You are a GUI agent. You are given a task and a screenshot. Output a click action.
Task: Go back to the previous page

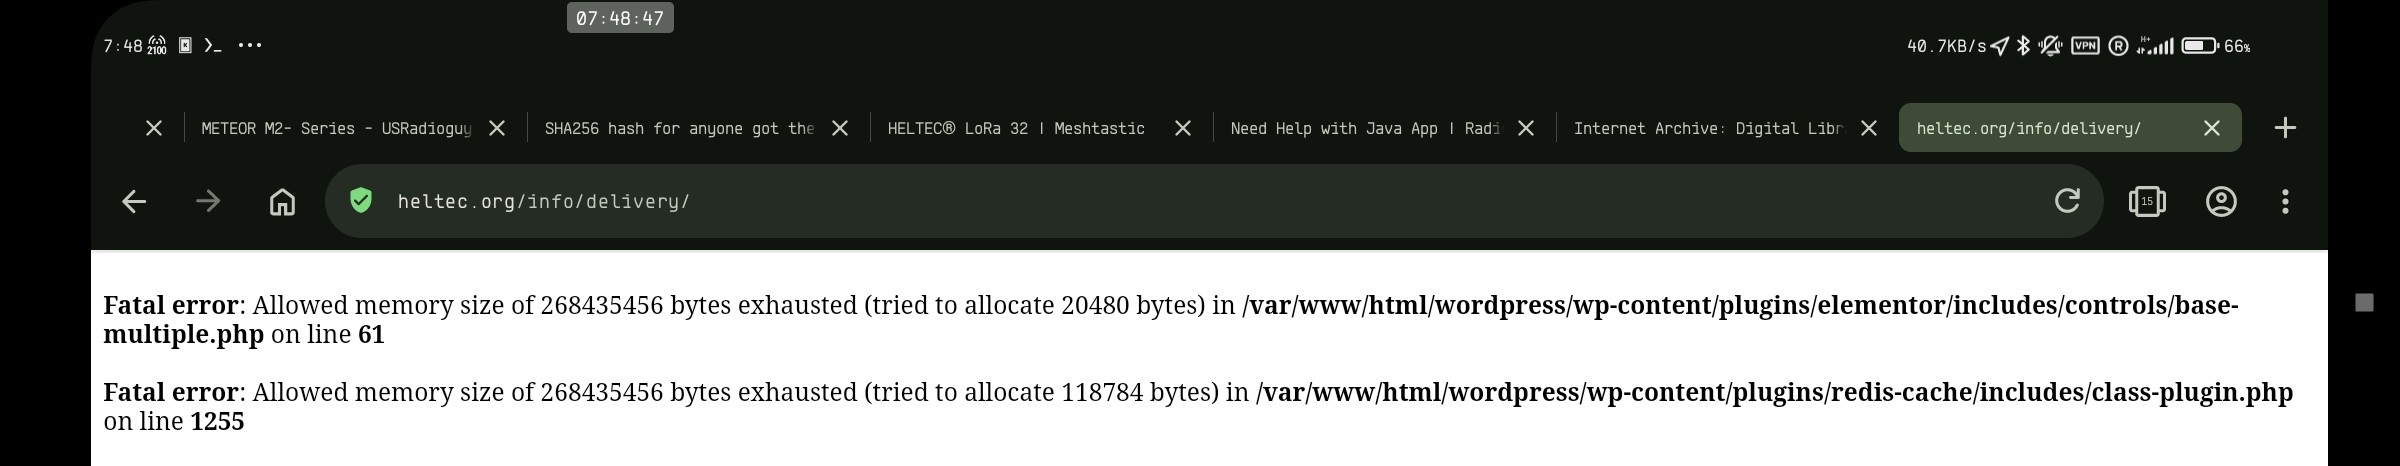point(134,202)
